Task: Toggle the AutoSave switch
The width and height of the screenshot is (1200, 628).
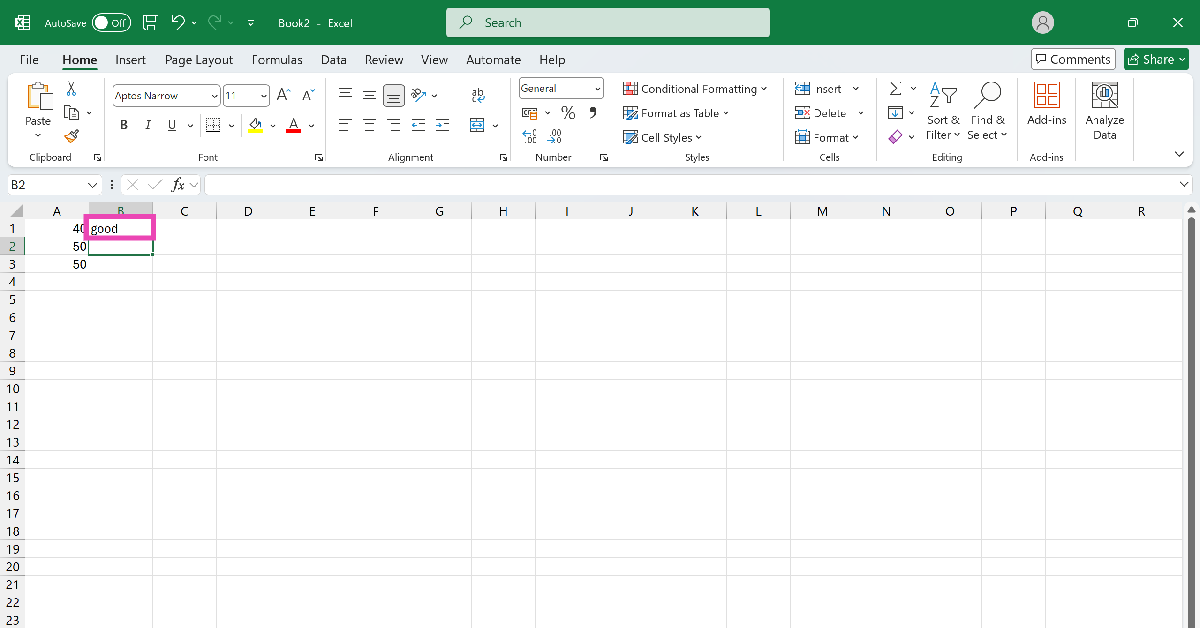Action: [112, 22]
